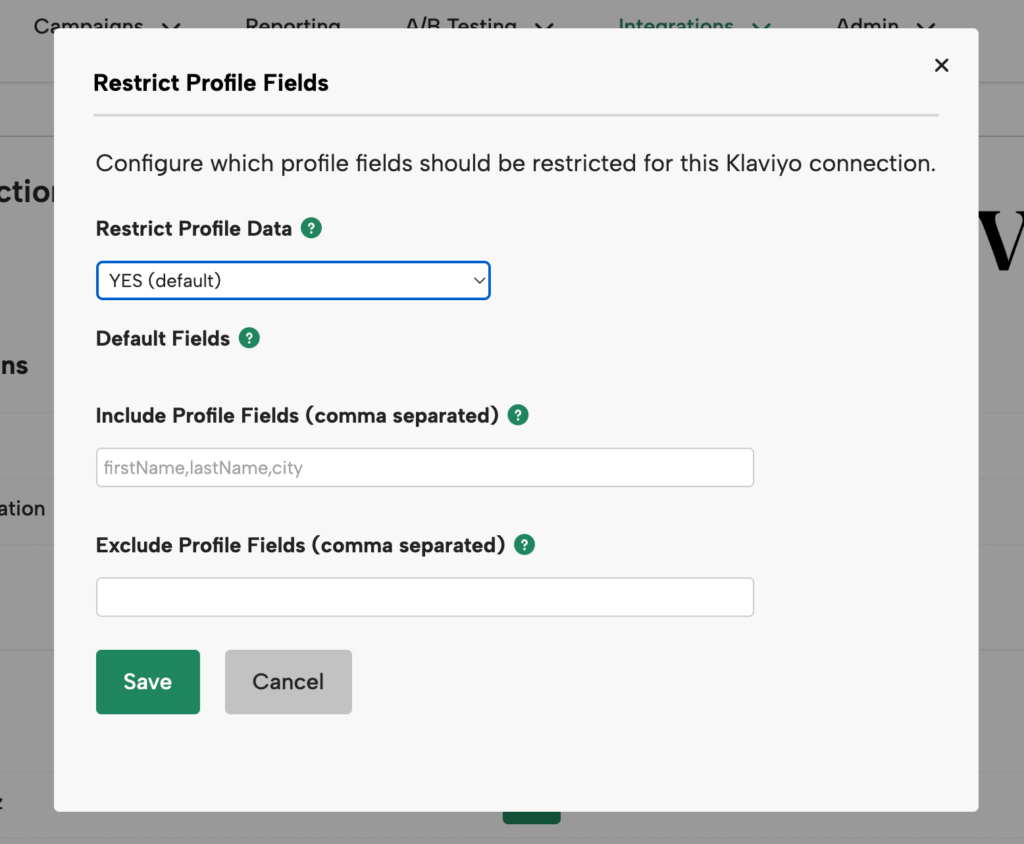Screen dimensions: 1024x844
Task: Expand the Integrations dropdown chevron
Action: (x=760, y=25)
